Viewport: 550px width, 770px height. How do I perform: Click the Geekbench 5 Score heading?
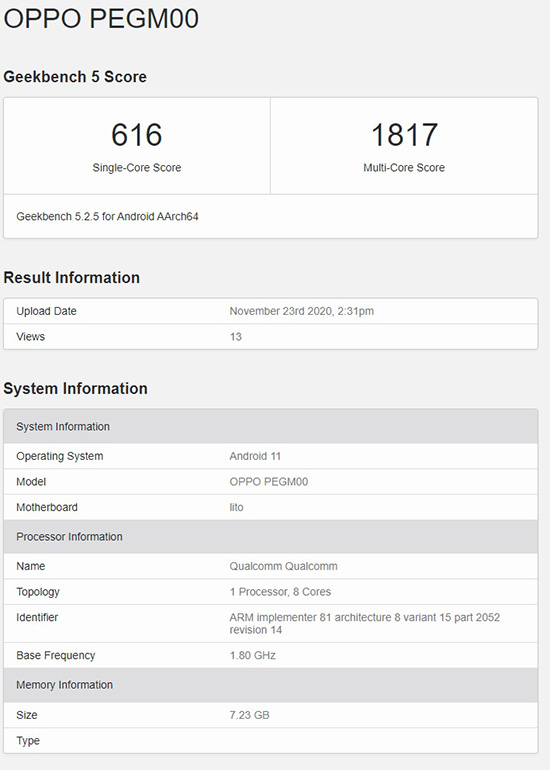tap(75, 77)
